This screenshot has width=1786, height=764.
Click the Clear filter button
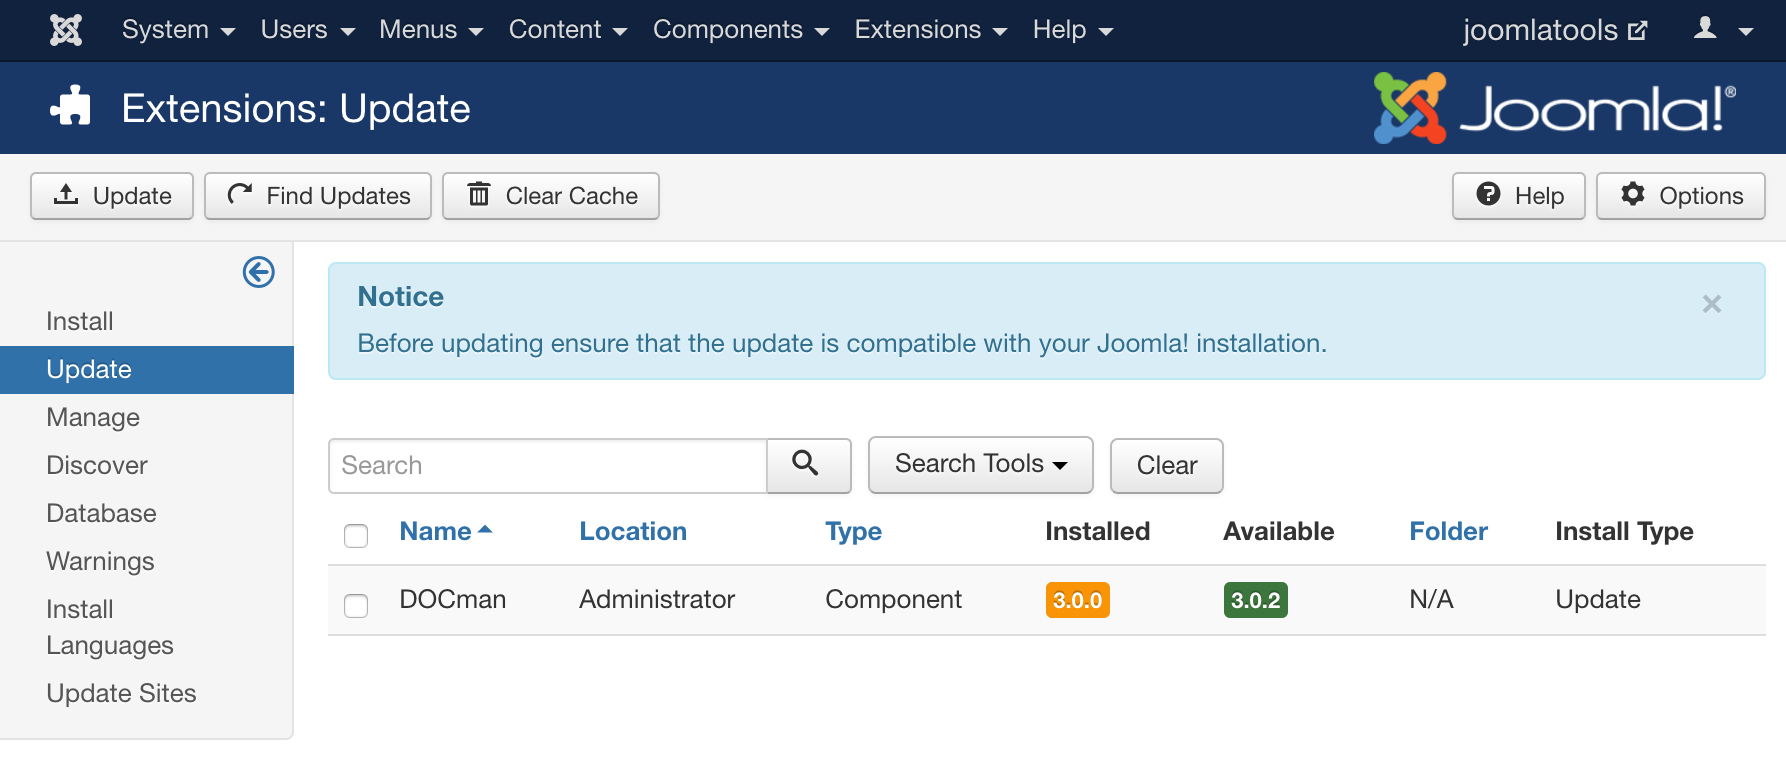click(x=1166, y=465)
